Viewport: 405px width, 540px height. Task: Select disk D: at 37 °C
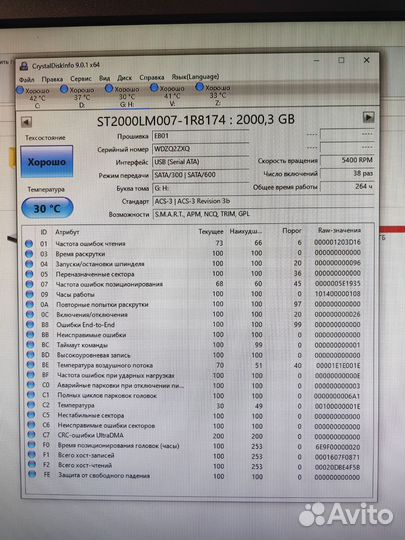(78, 97)
